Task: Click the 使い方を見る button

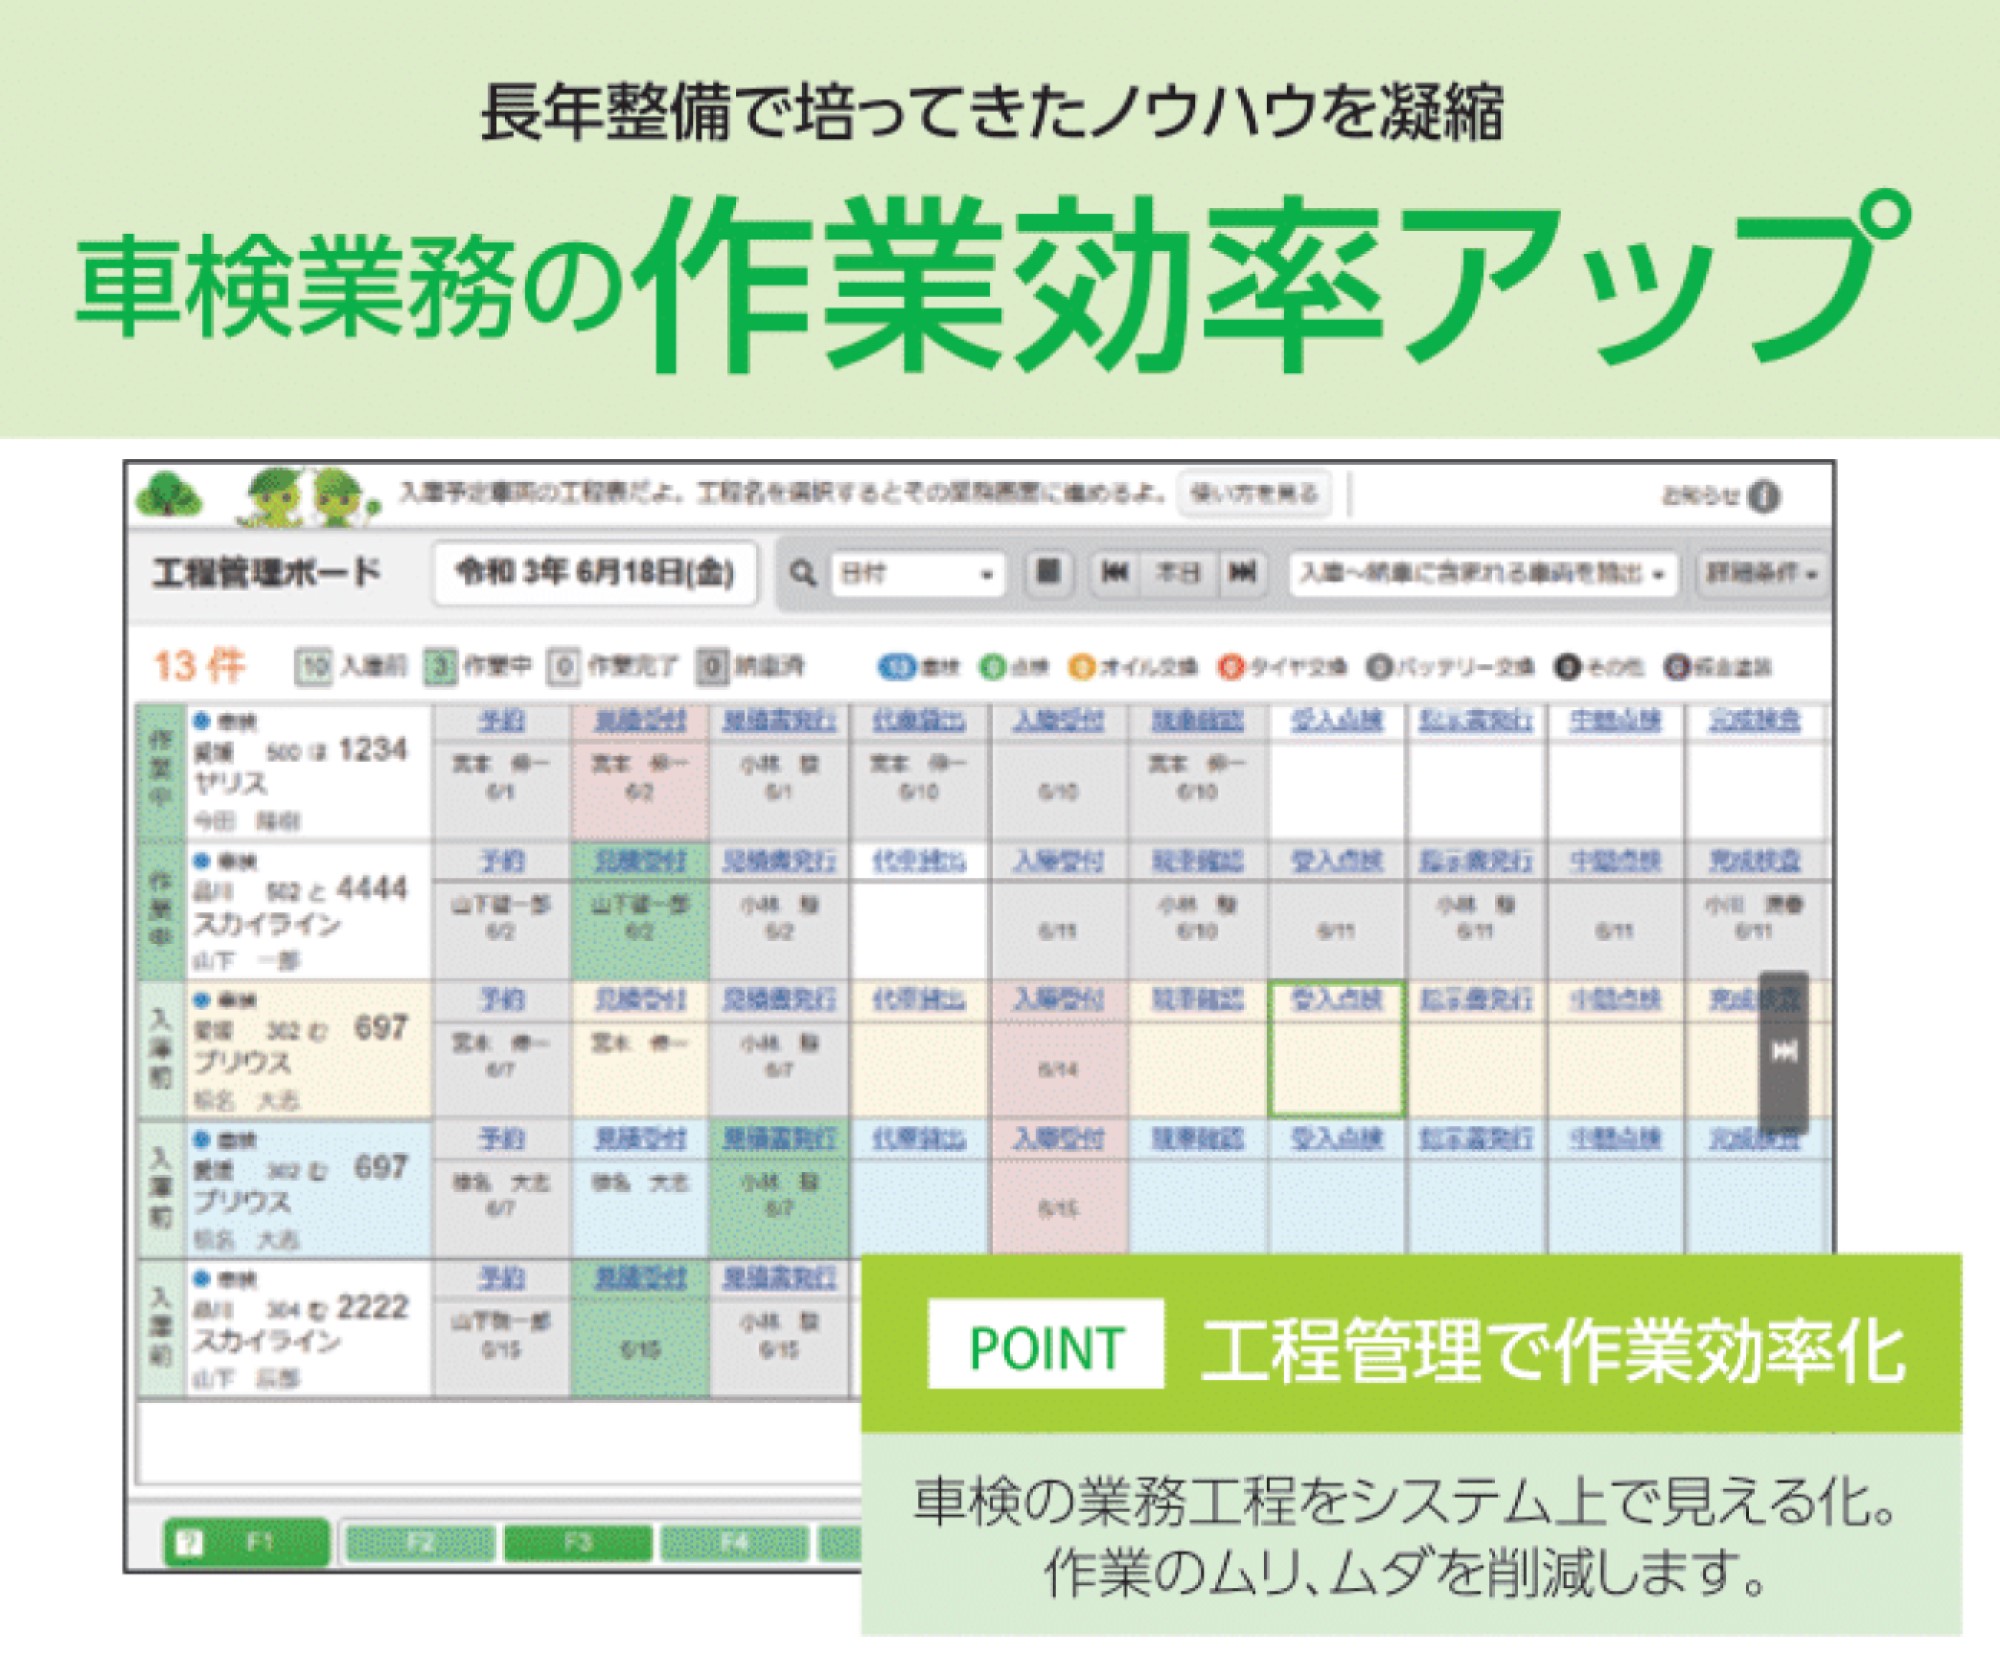Action: point(1254,494)
